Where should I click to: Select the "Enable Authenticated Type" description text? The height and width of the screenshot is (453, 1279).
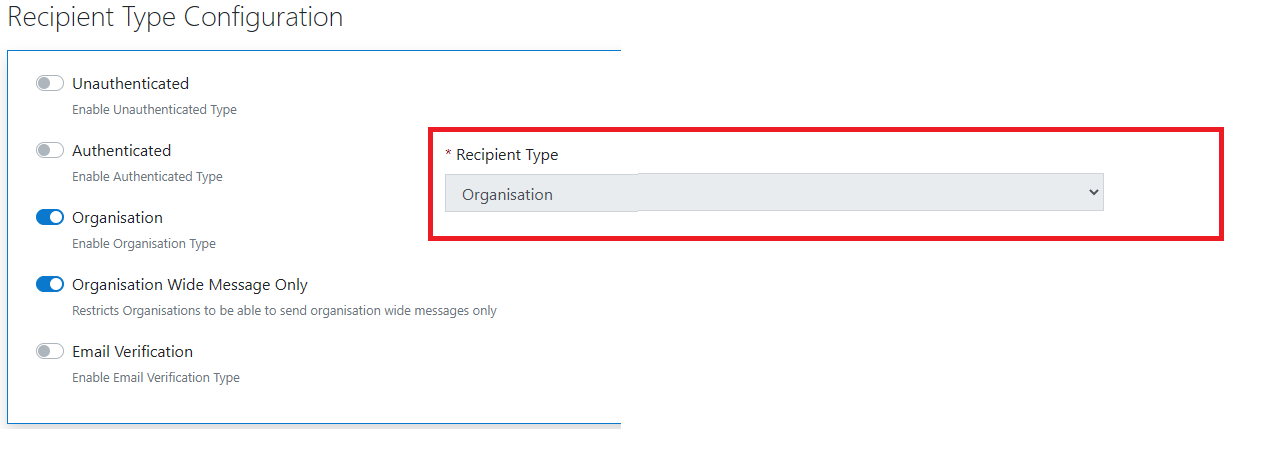(x=147, y=177)
